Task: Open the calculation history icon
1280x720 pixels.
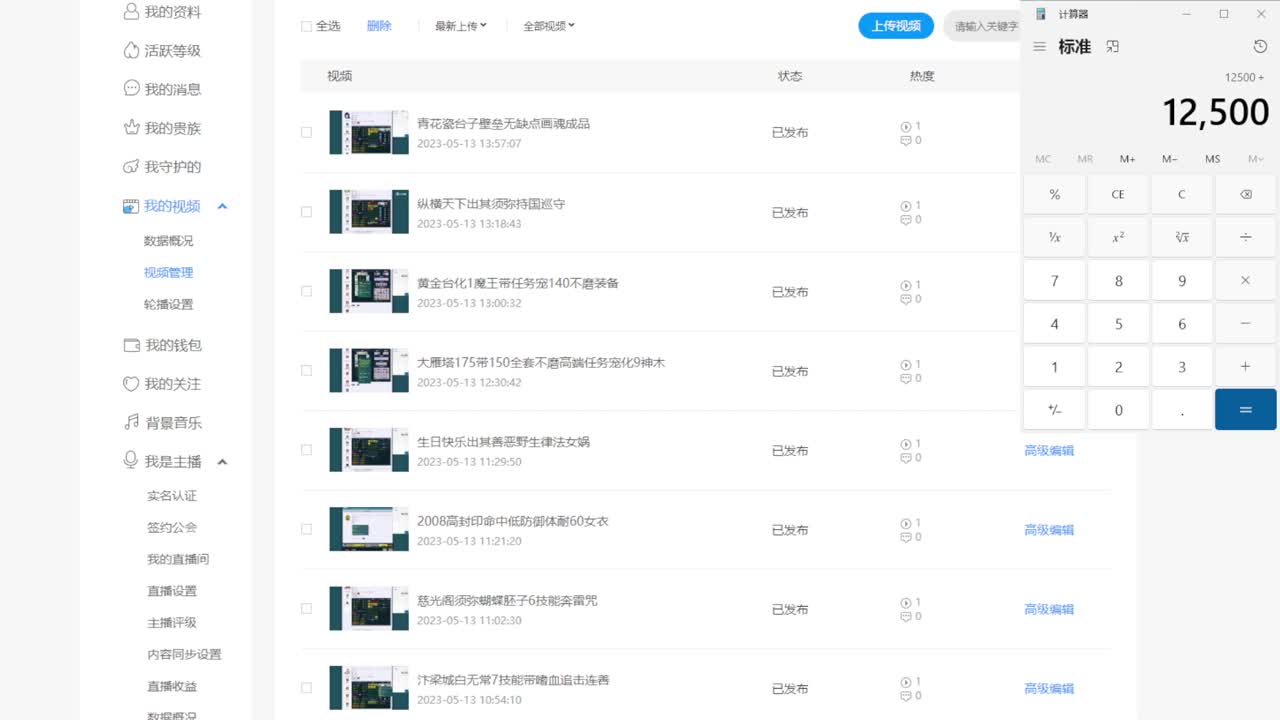Action: 1257,46
